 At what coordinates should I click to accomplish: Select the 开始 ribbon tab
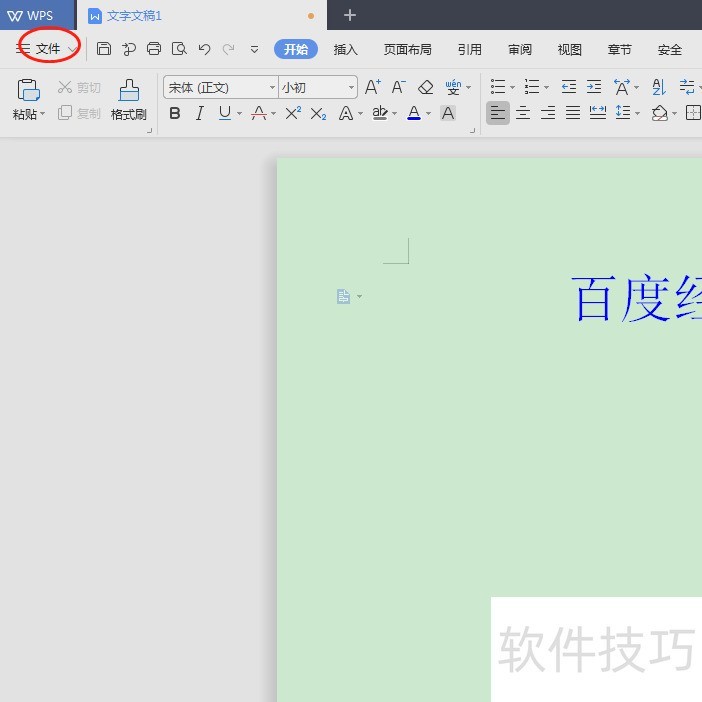[296, 49]
